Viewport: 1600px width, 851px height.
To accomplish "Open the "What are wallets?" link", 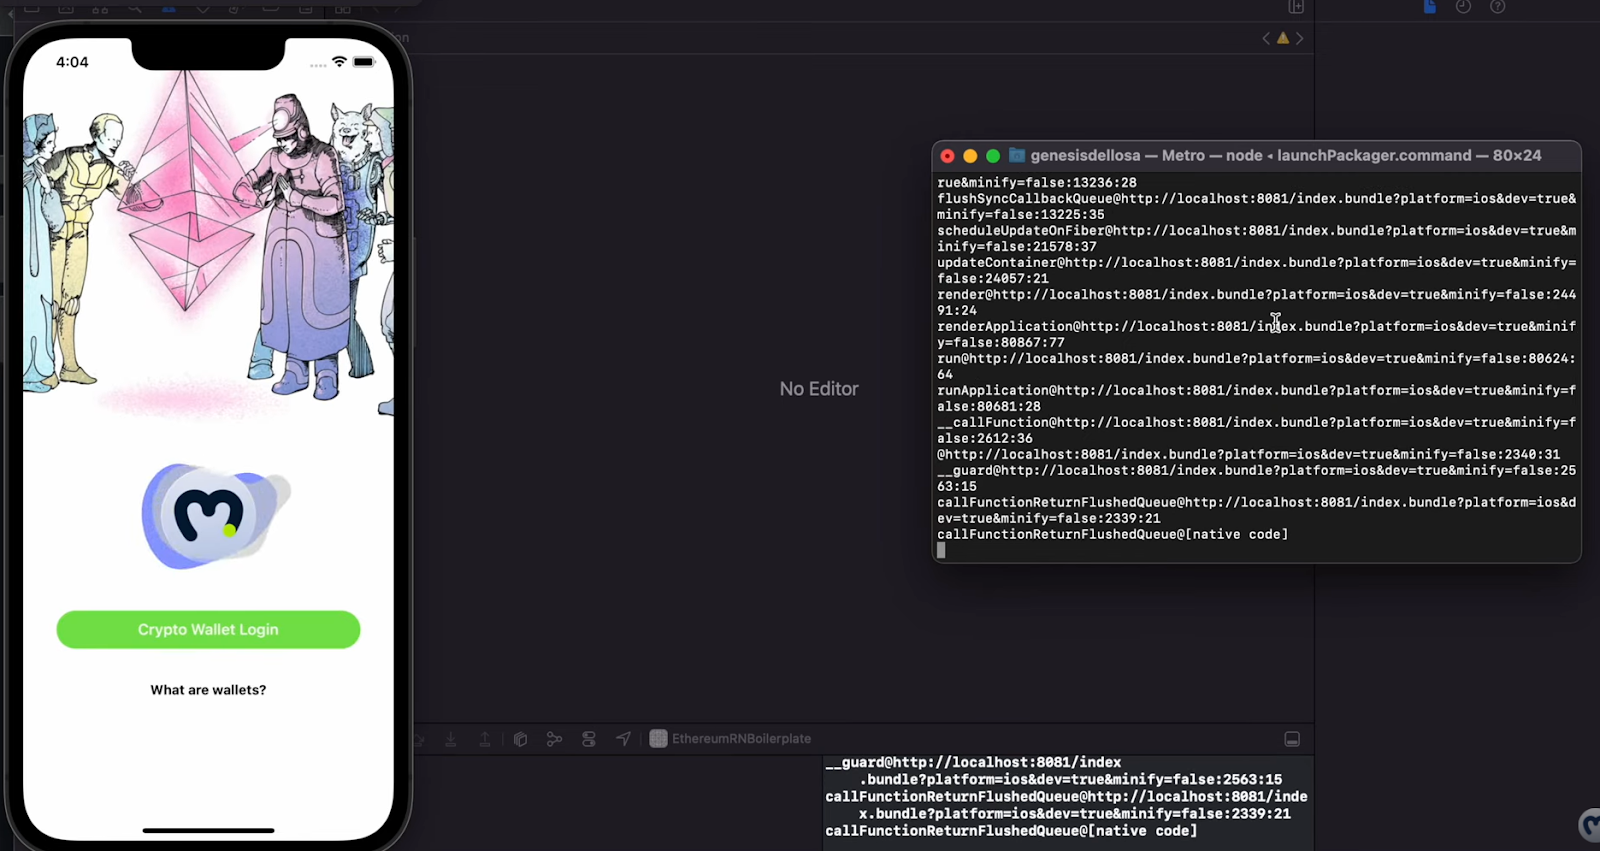I will tap(208, 690).
